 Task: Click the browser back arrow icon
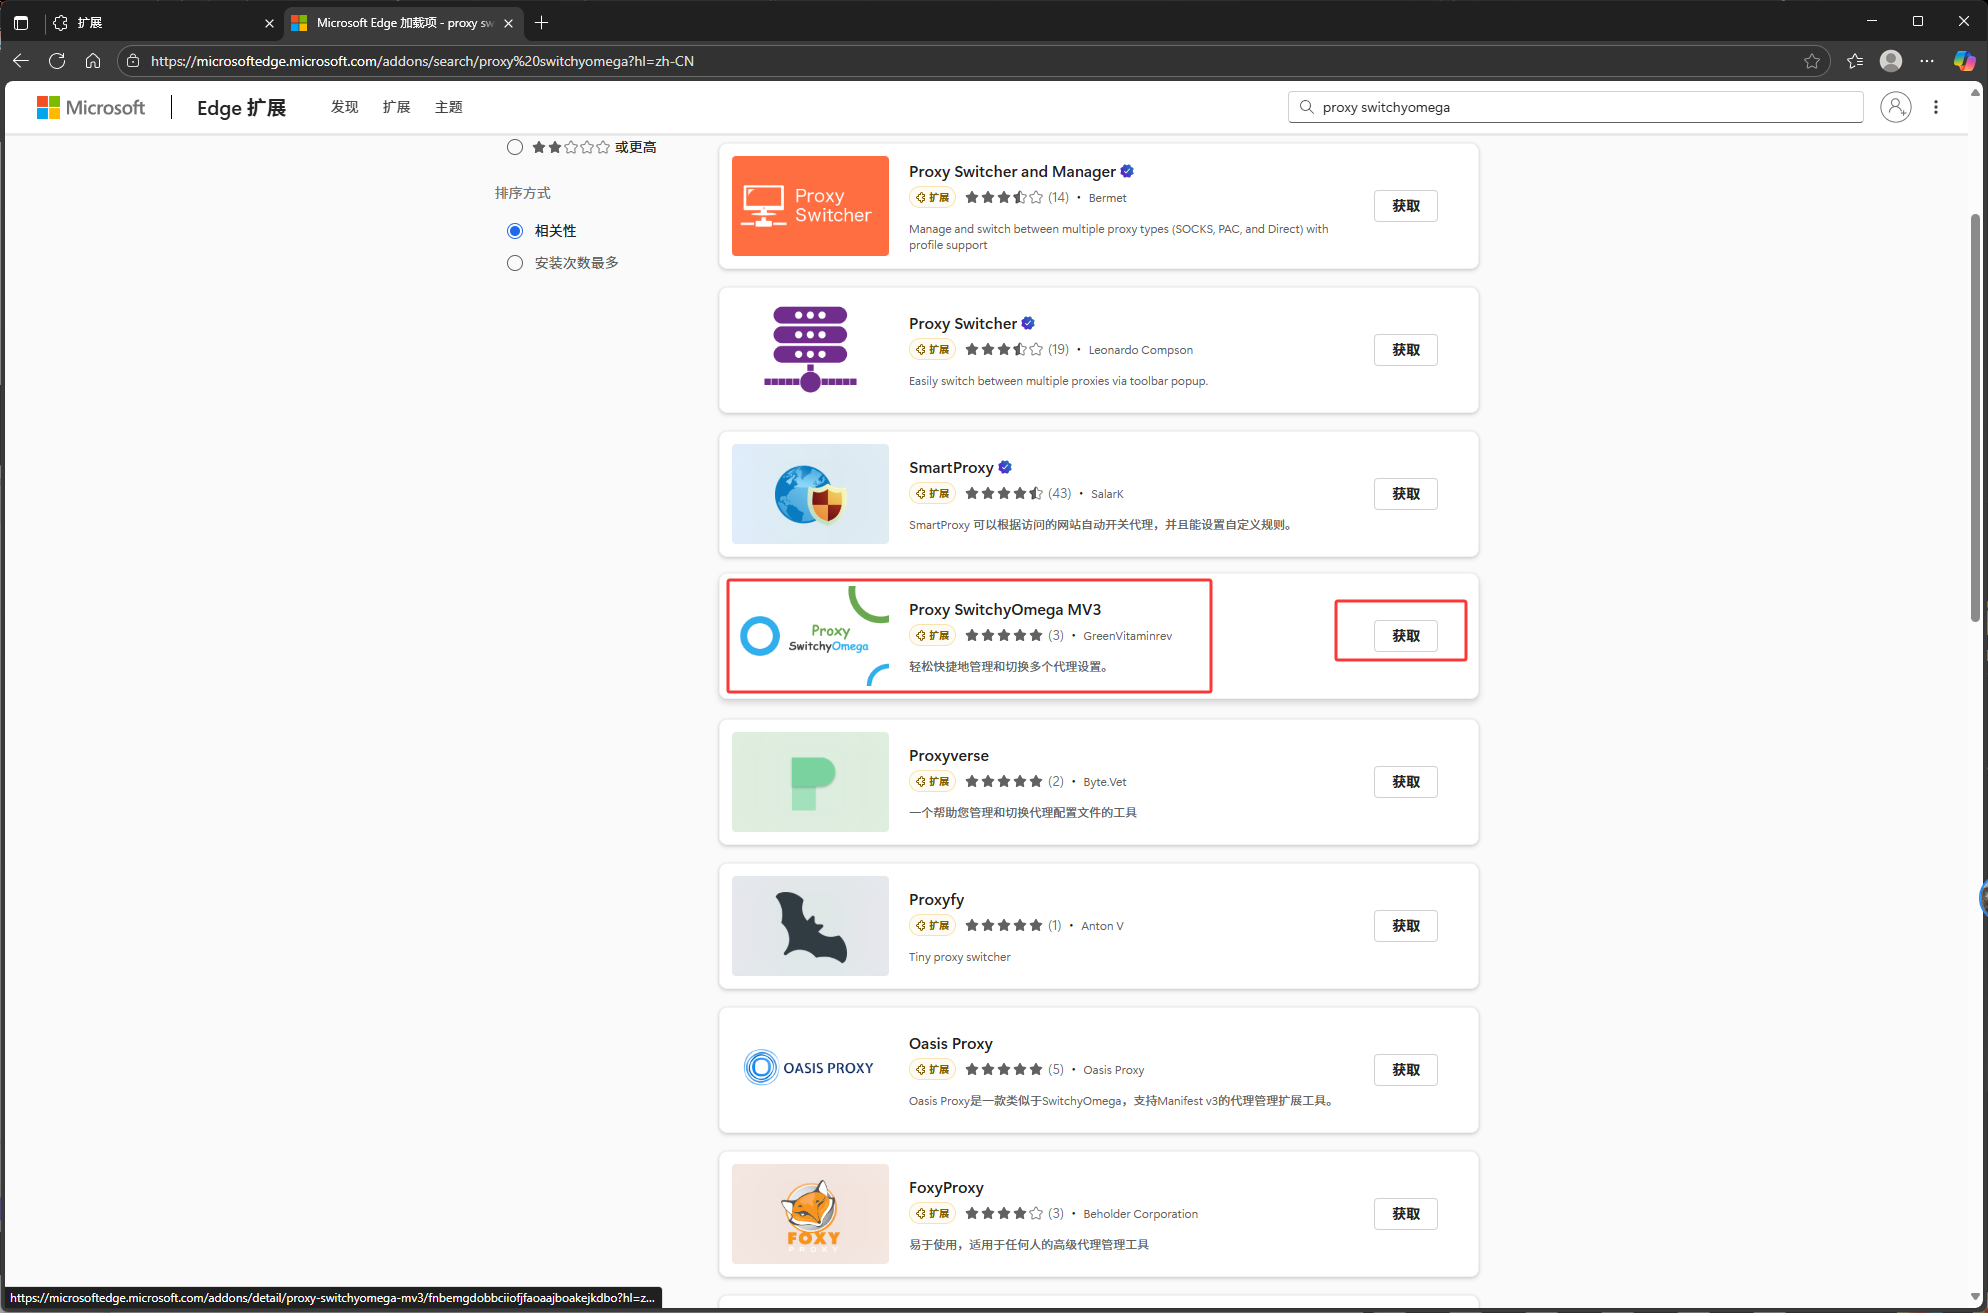click(x=21, y=61)
